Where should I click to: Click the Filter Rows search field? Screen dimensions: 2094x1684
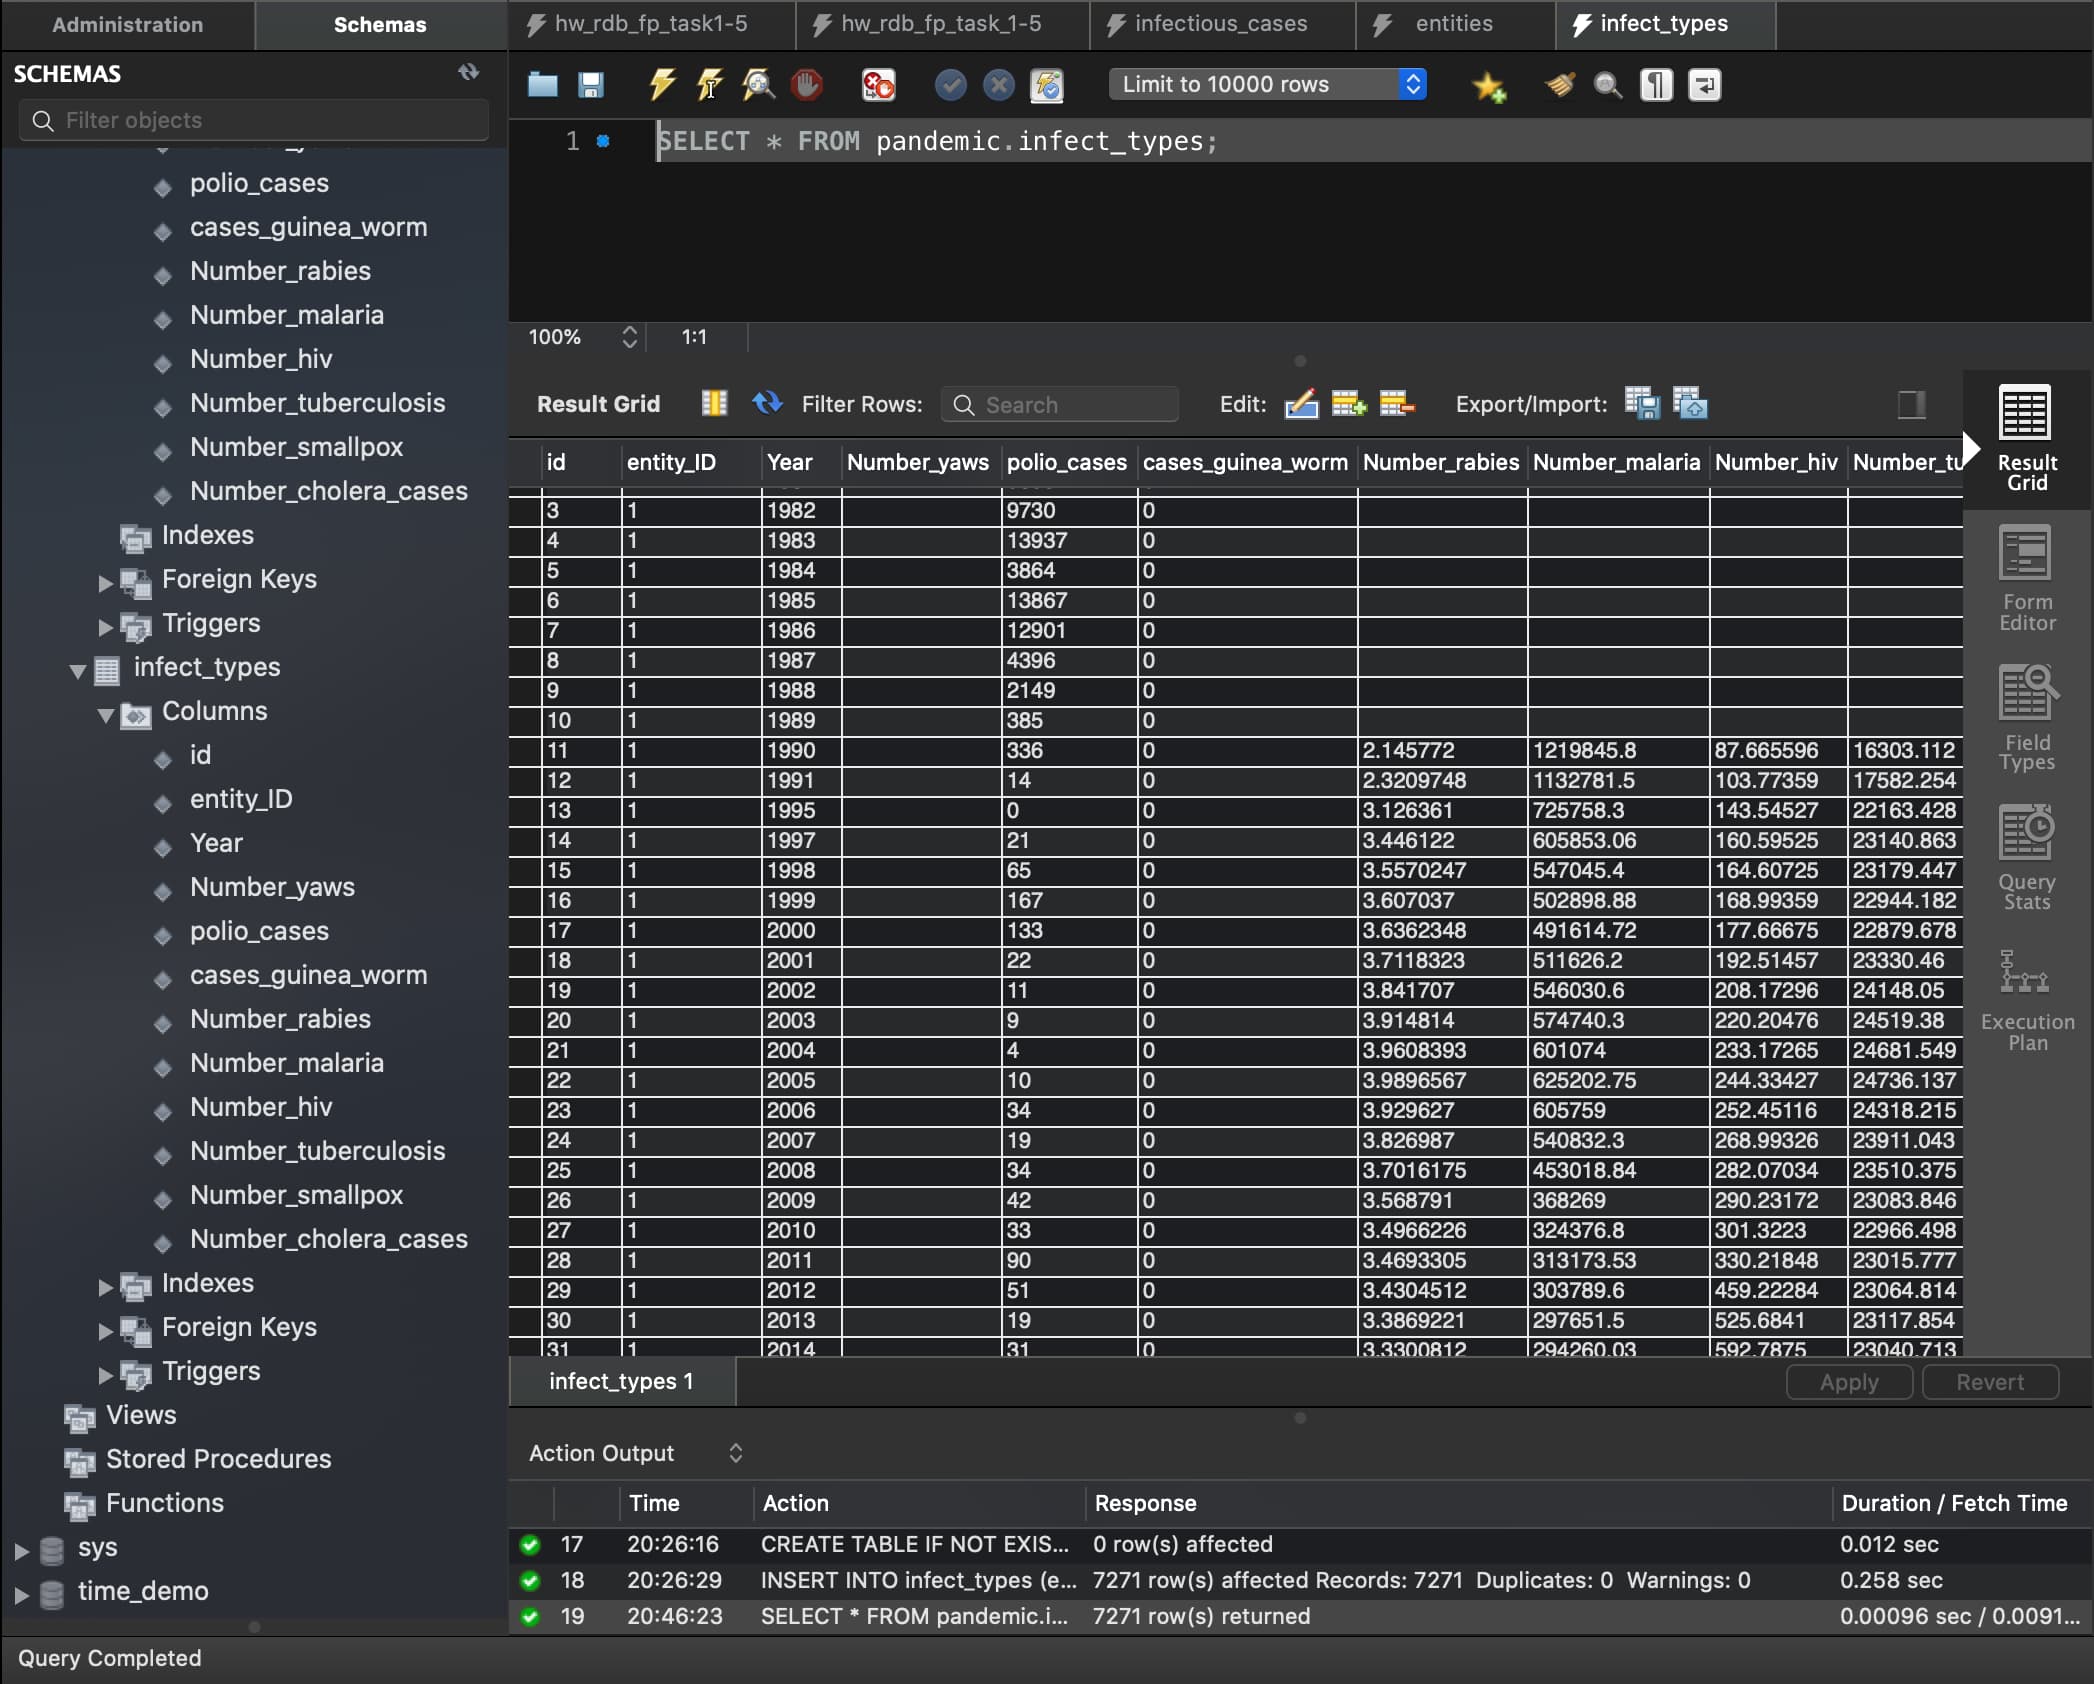(1060, 404)
